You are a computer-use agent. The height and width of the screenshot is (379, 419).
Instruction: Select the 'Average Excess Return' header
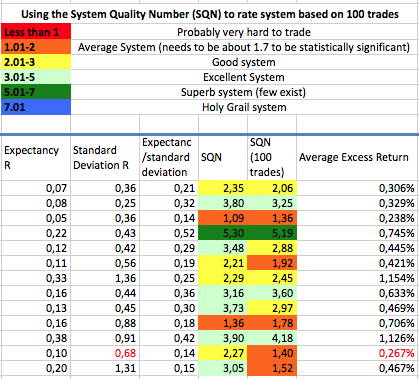[x=357, y=157]
